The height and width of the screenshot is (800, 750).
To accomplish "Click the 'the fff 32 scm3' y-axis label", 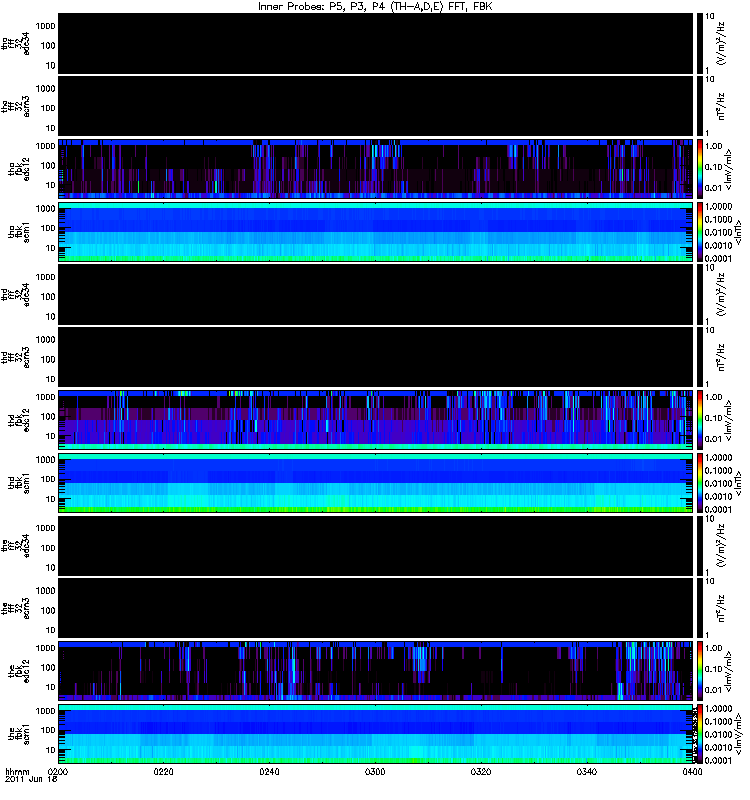I will tap(15, 608).
